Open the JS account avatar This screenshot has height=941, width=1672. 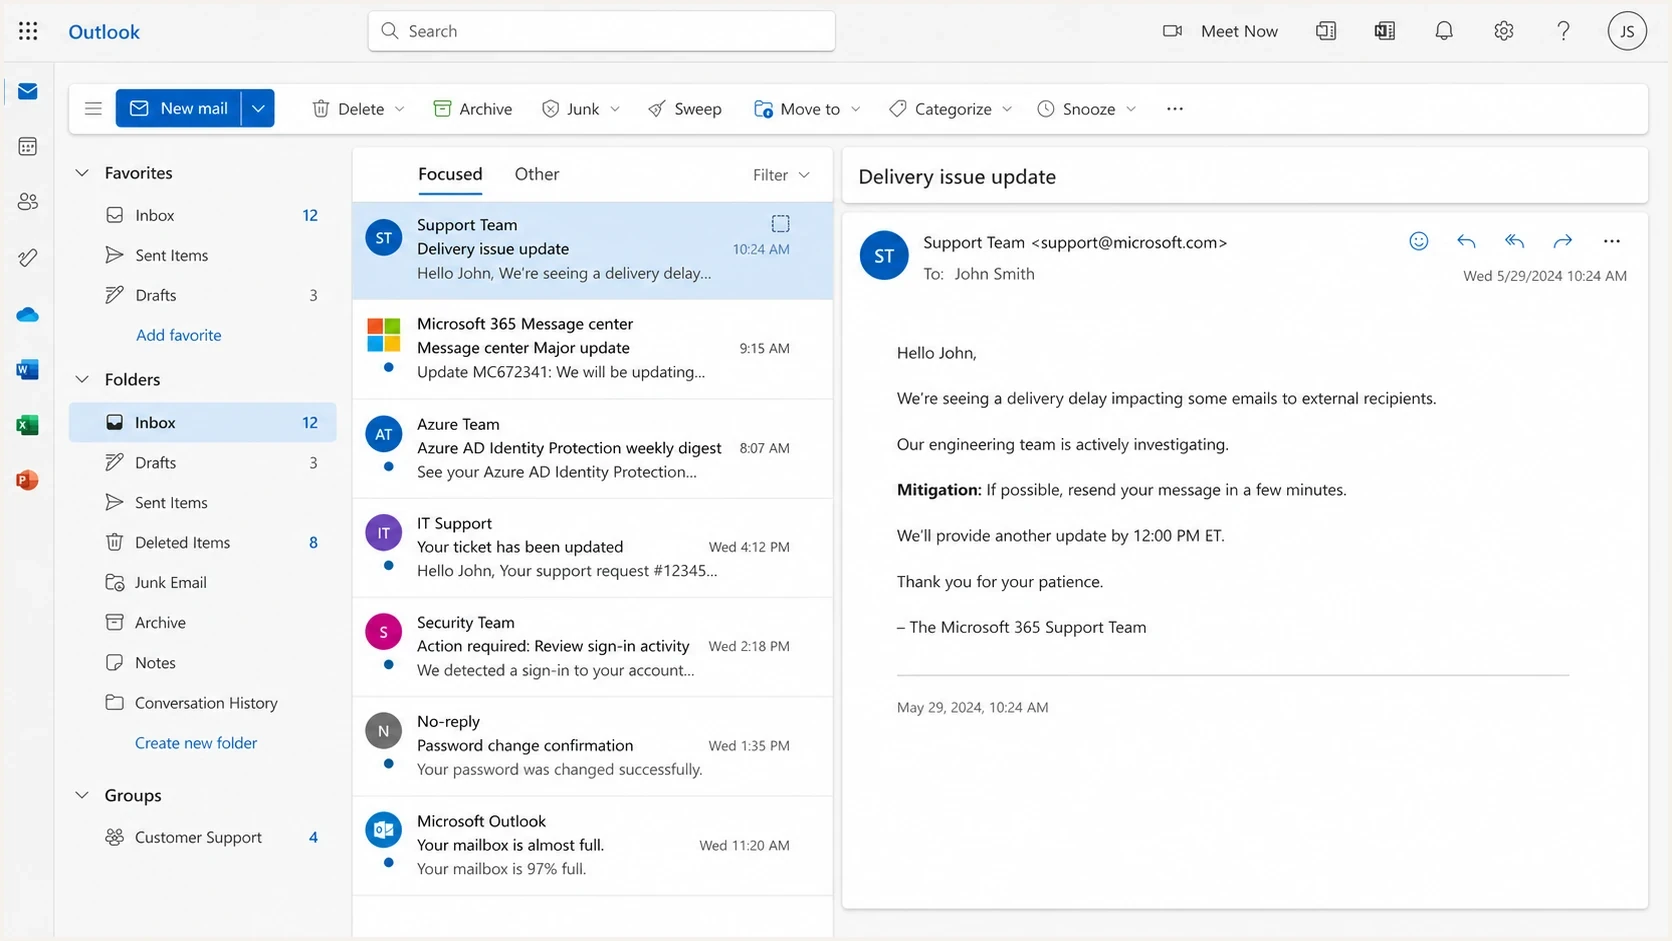[1627, 31]
